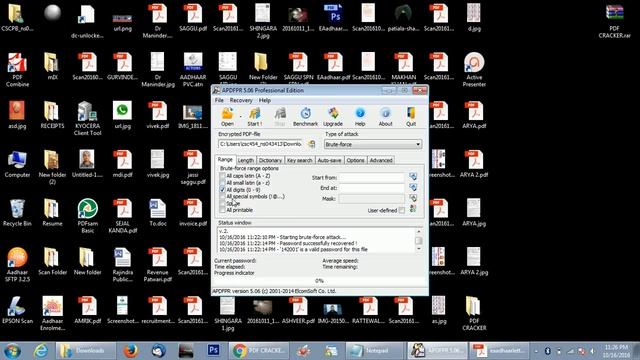Open the Windows Start button
640x360 pixels.
coord(12,351)
